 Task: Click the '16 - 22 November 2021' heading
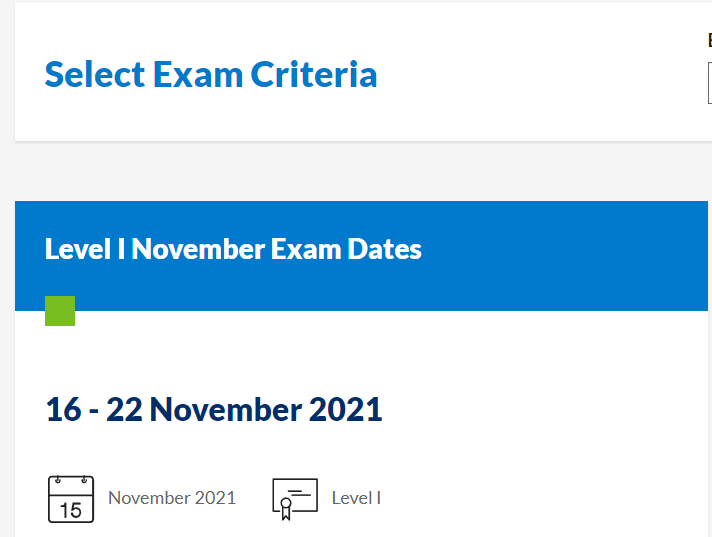[214, 410]
